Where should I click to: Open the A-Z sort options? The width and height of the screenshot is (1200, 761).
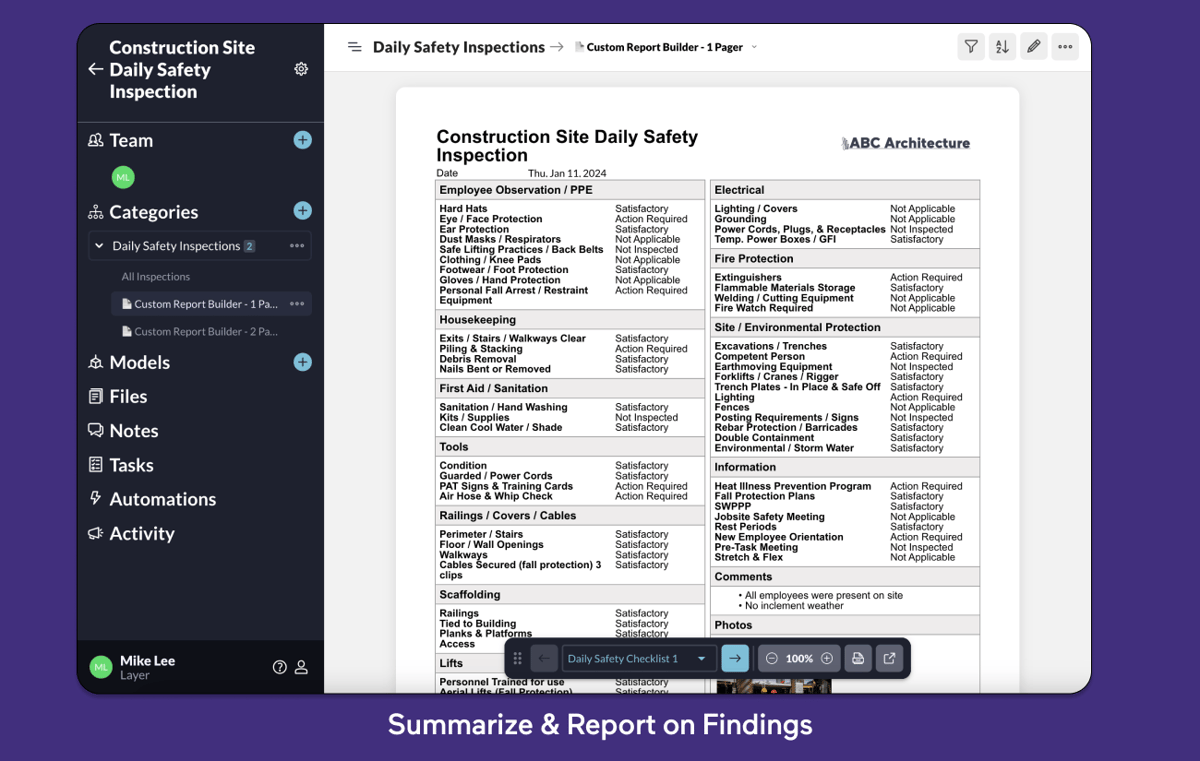click(1002, 46)
